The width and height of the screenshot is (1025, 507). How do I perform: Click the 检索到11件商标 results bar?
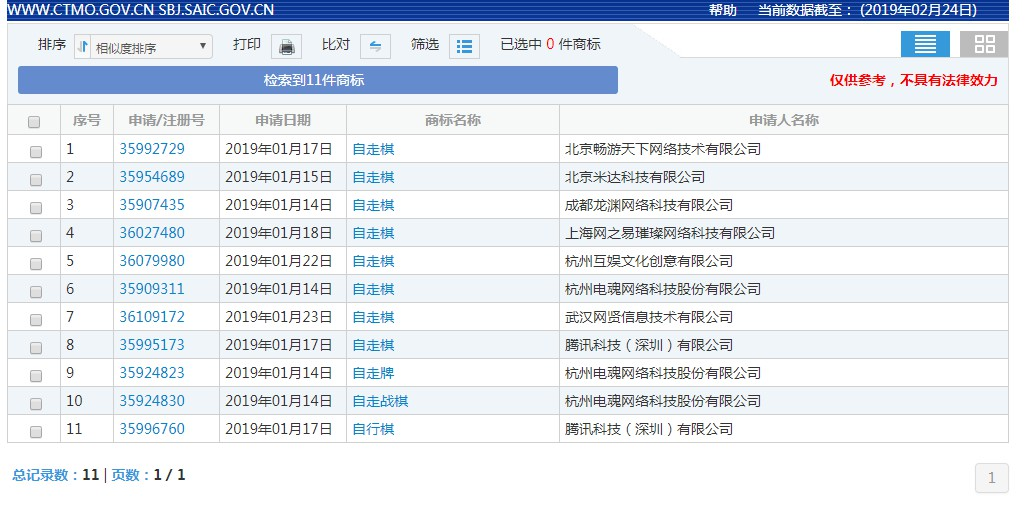tap(318, 80)
